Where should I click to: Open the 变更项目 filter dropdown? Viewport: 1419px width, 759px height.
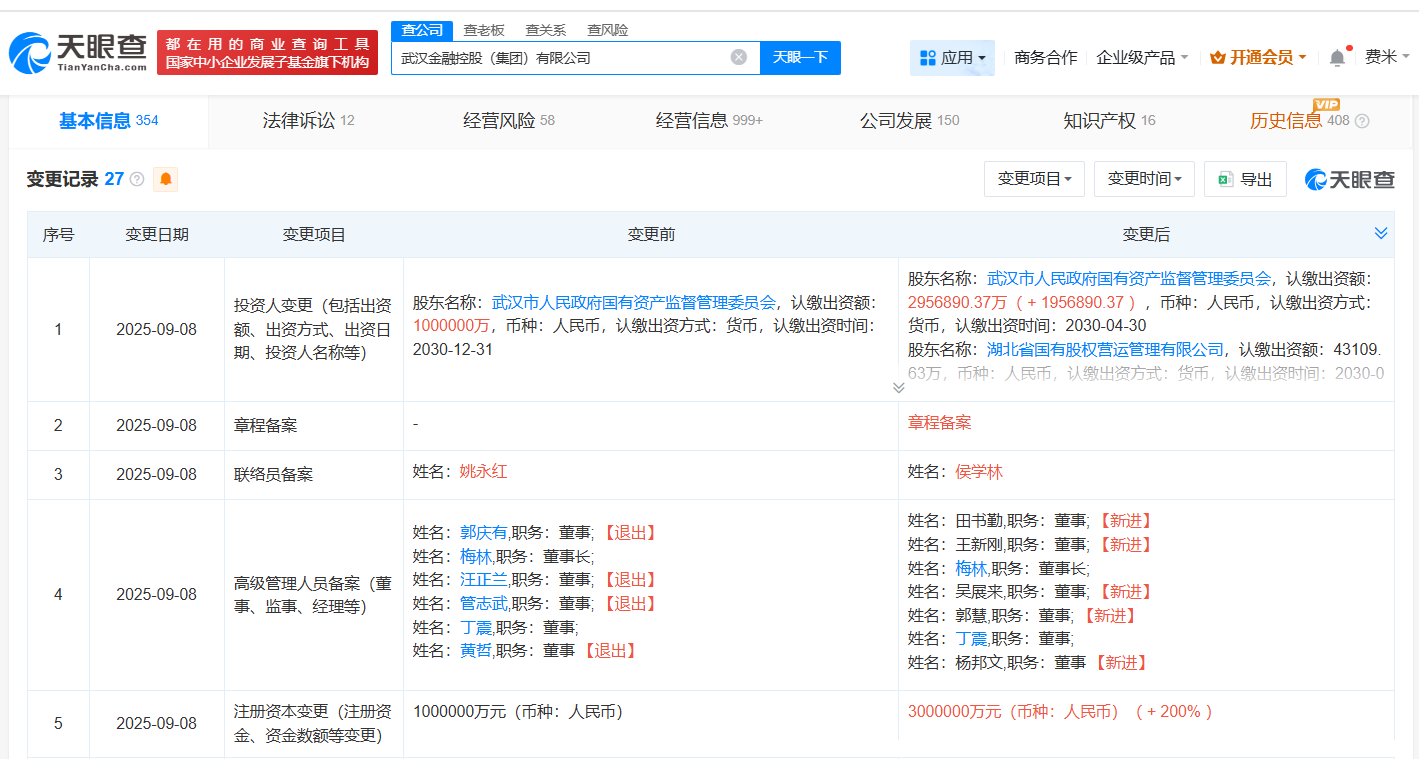[x=1034, y=178]
